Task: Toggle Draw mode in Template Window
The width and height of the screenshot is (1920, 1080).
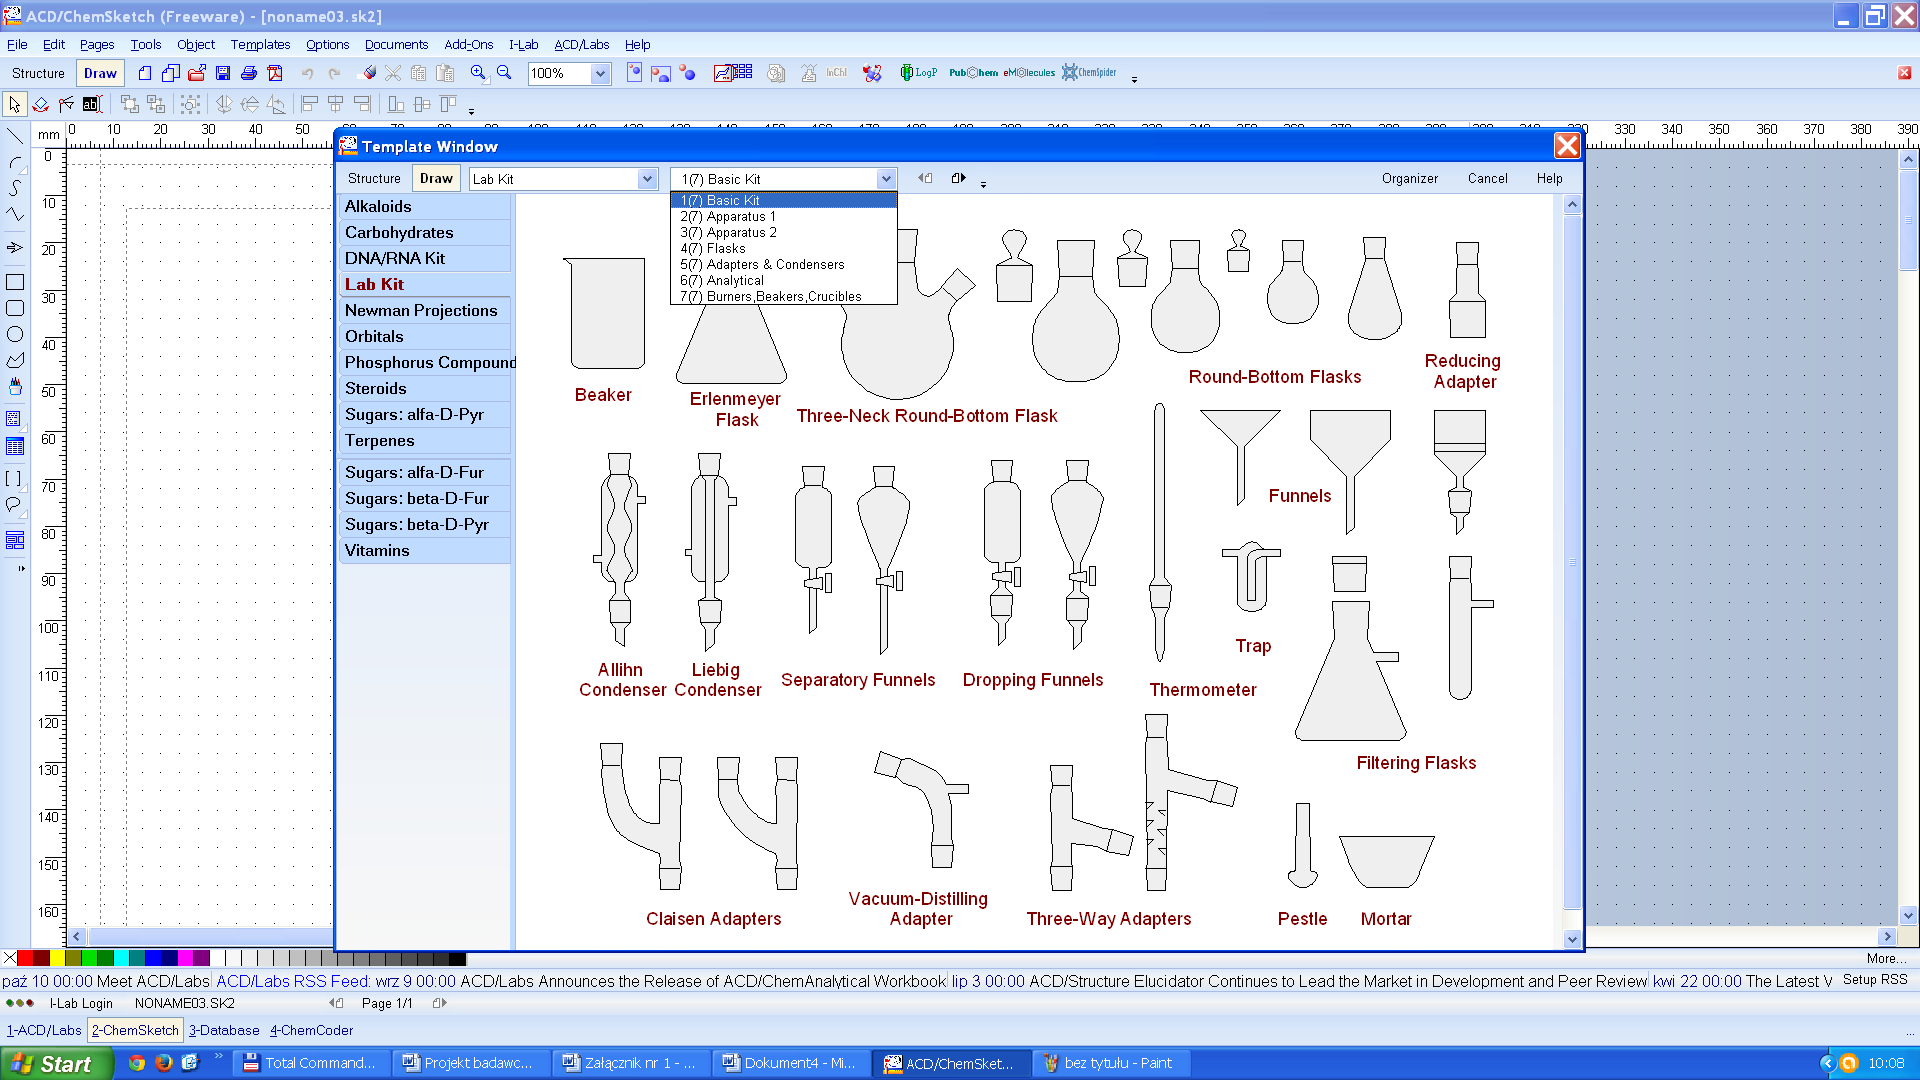Action: 436,178
